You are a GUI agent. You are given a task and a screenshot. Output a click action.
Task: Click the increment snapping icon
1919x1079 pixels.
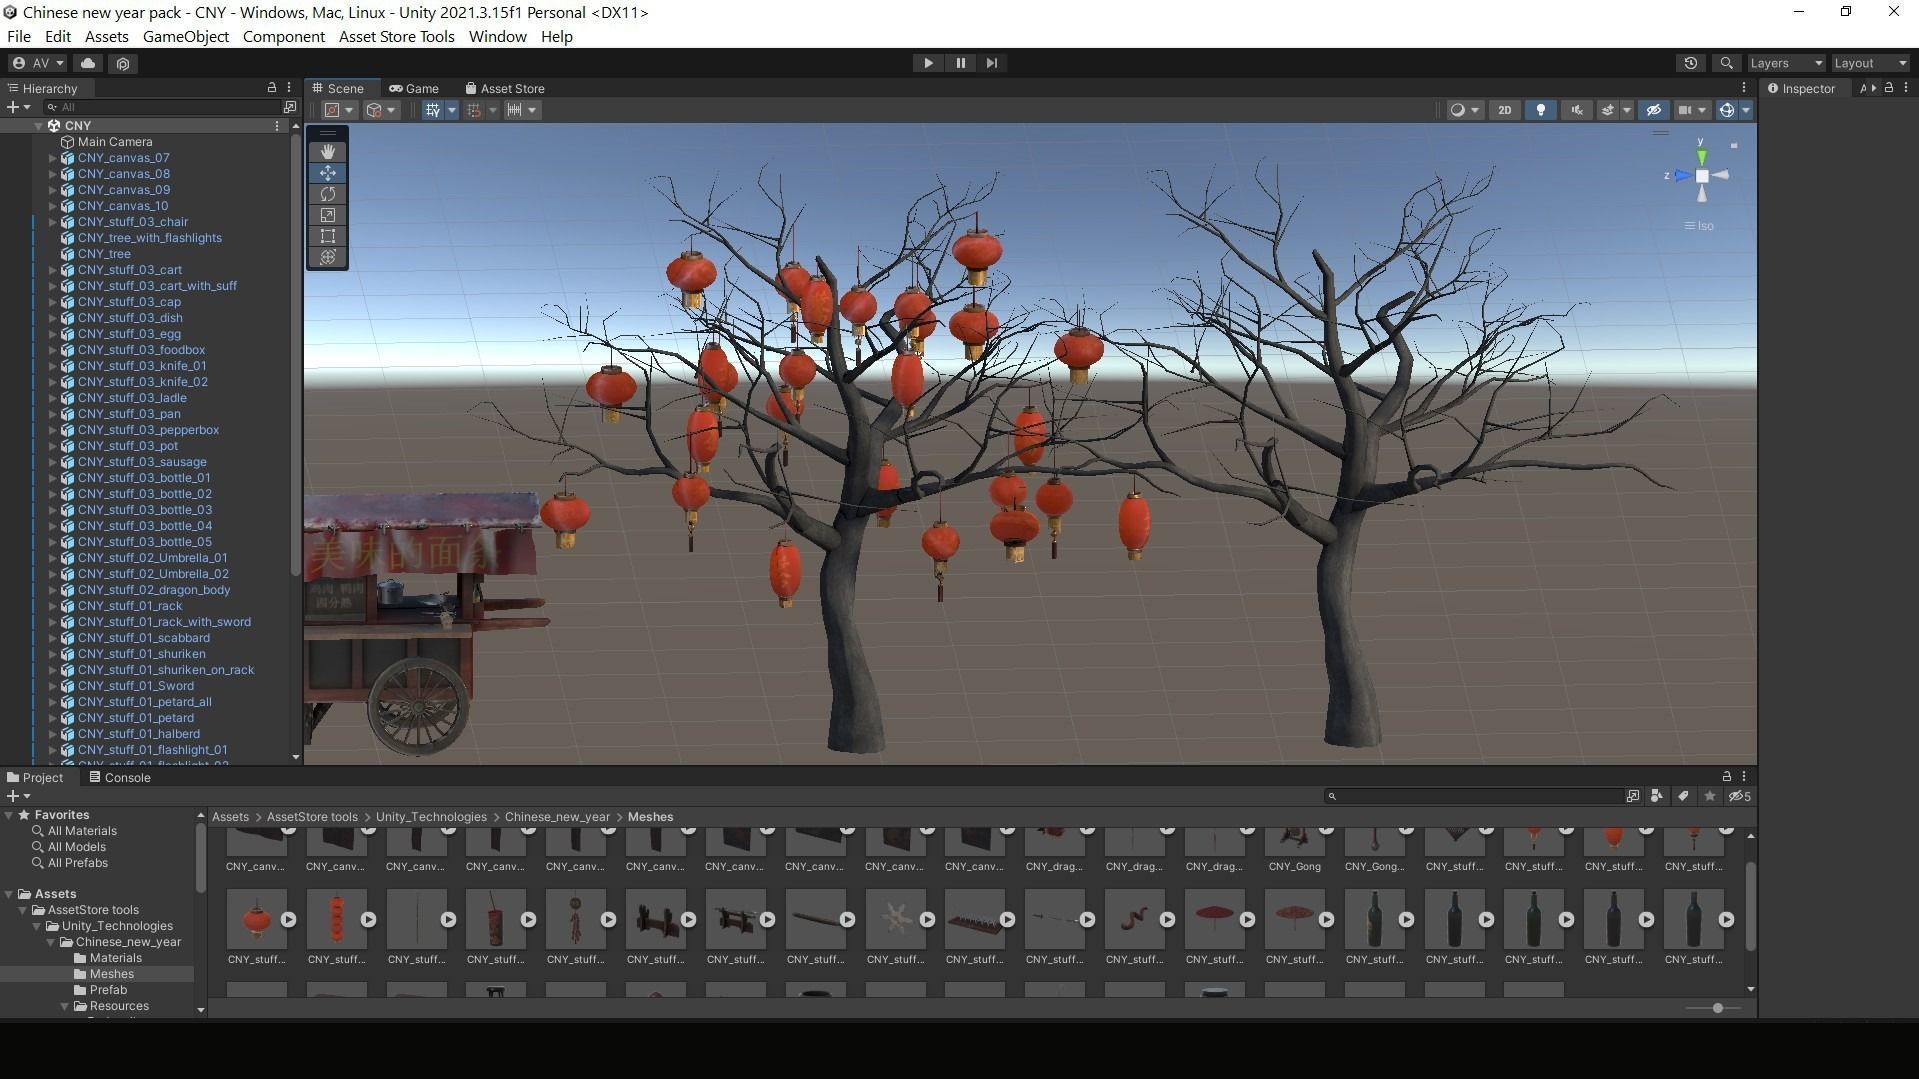pyautogui.click(x=514, y=110)
